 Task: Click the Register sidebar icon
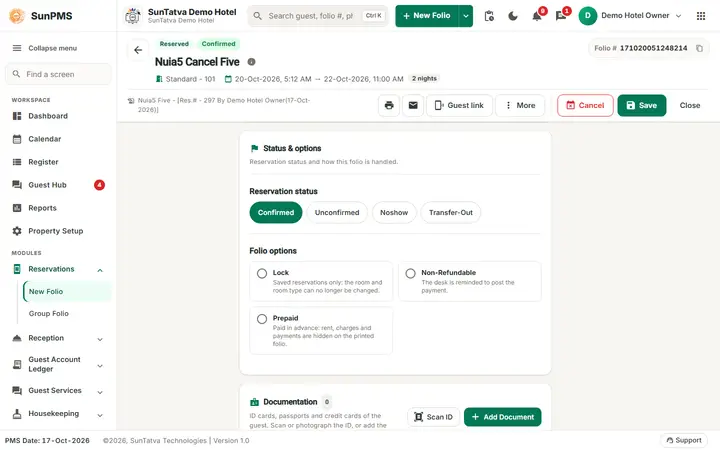pos(17,162)
